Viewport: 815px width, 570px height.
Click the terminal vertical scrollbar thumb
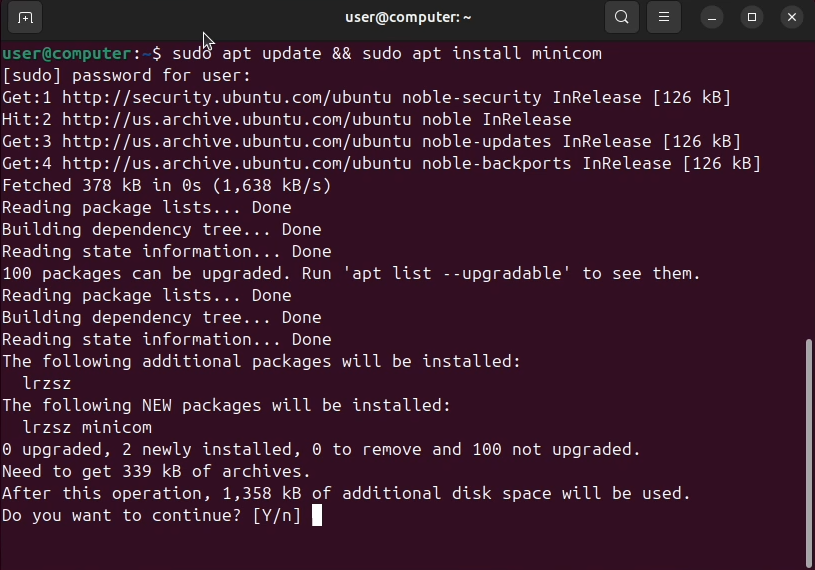[808, 450]
